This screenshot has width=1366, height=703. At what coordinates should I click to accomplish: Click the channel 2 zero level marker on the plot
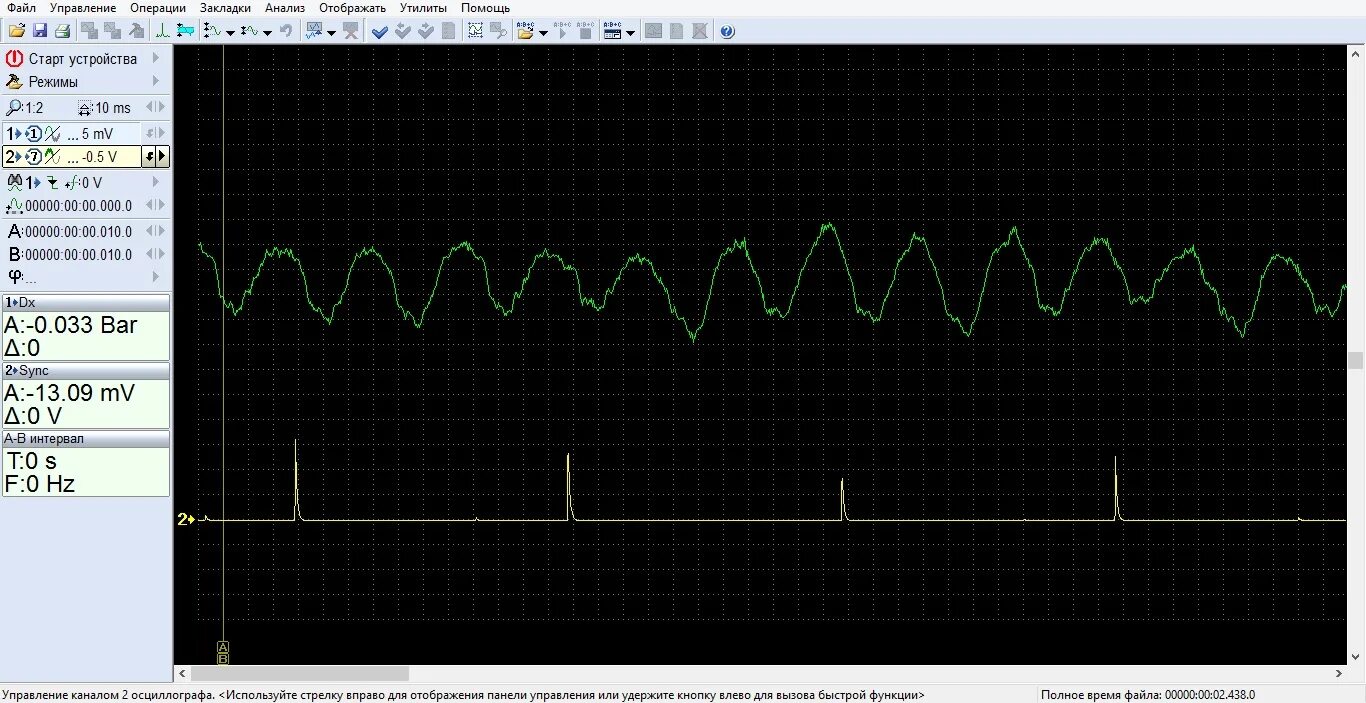[186, 519]
